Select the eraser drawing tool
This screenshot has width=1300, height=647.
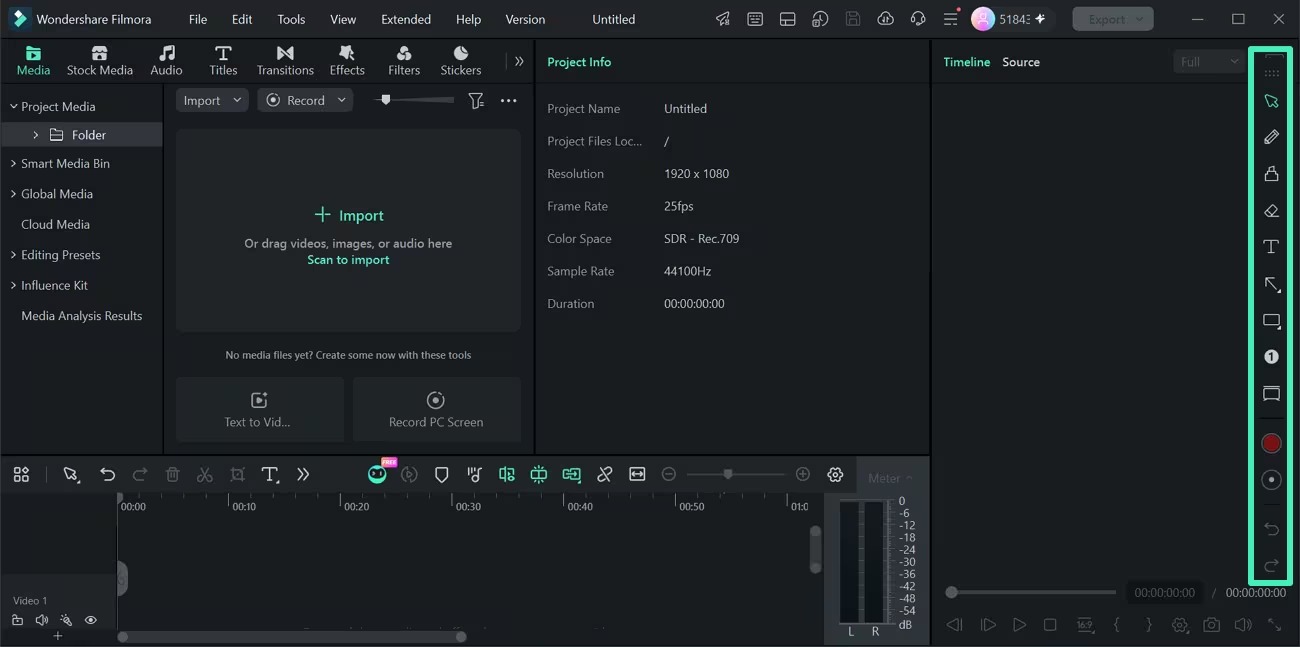(x=1271, y=211)
